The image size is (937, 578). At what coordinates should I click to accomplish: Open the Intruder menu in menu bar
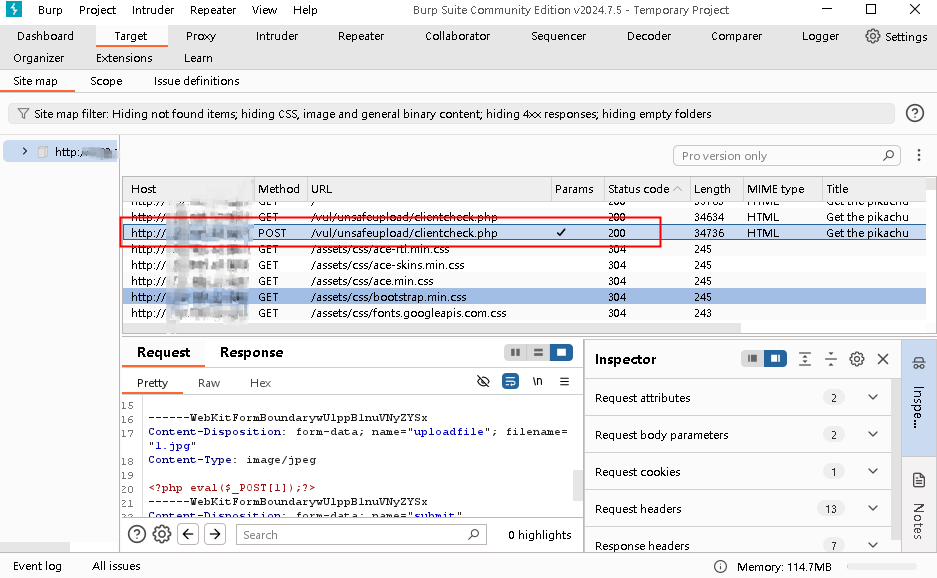click(153, 10)
